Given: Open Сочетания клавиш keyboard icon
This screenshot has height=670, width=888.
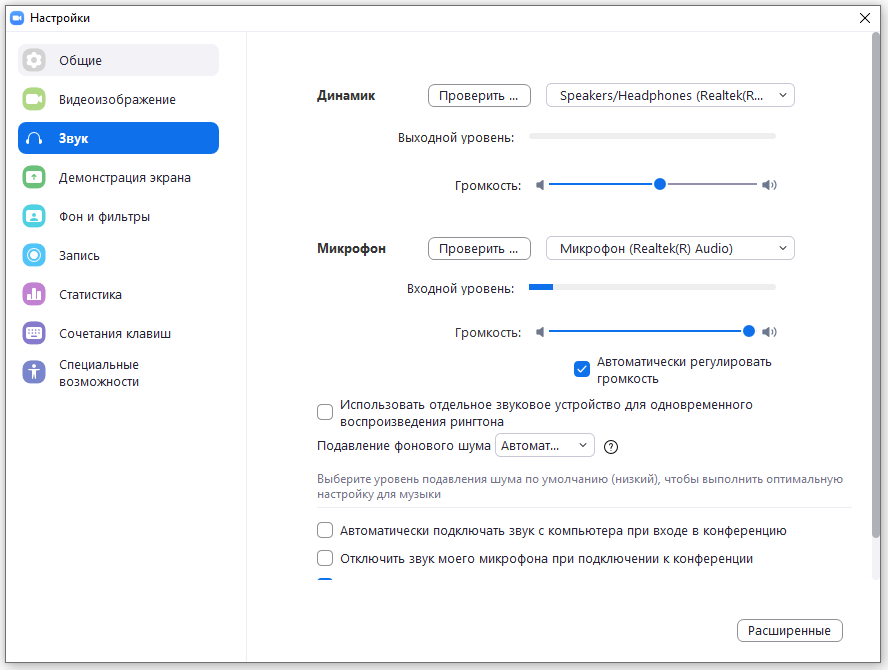Looking at the screenshot, I should [34, 333].
